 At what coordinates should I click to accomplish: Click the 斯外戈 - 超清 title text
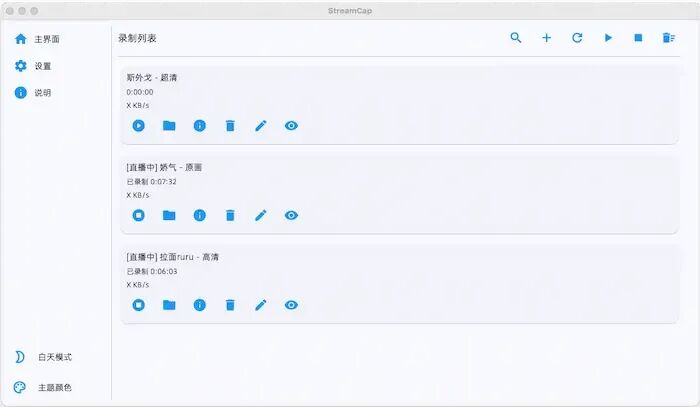click(152, 78)
